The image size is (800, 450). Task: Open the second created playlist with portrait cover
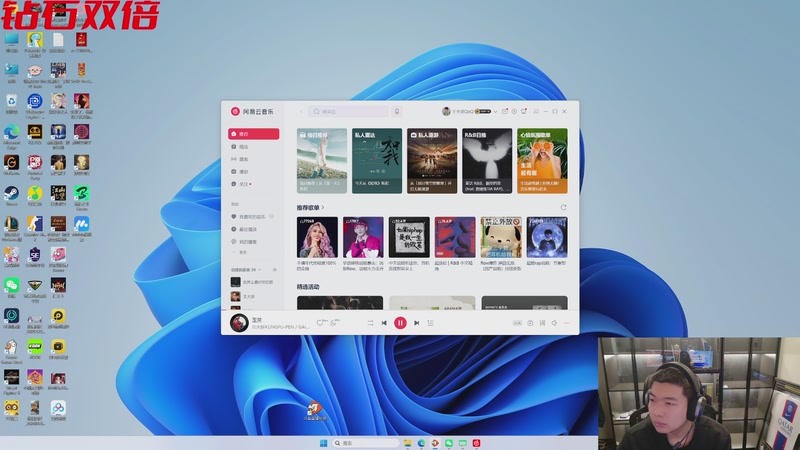click(x=254, y=296)
